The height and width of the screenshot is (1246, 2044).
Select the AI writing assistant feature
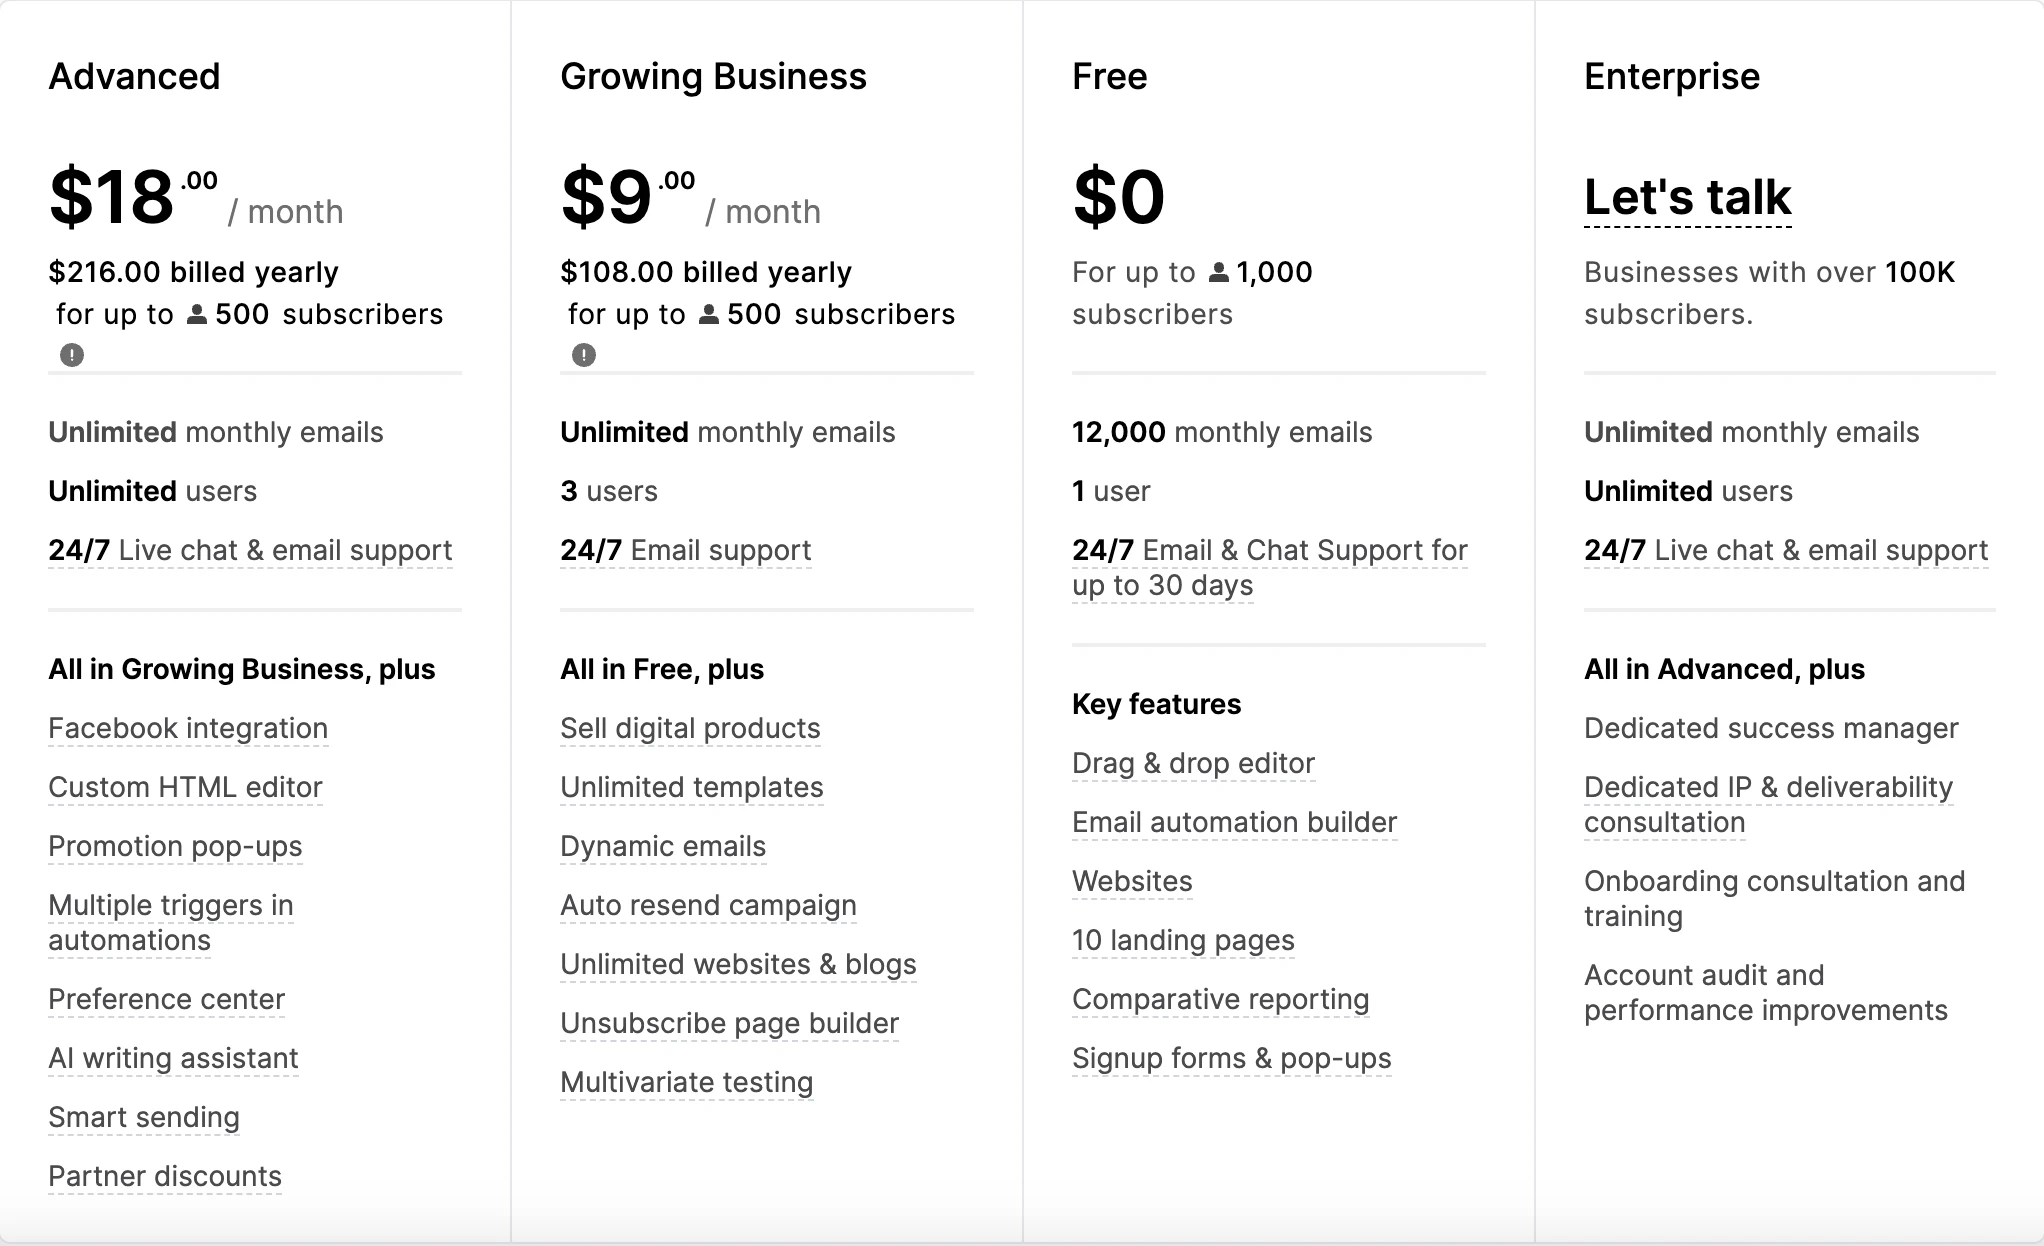[173, 1058]
